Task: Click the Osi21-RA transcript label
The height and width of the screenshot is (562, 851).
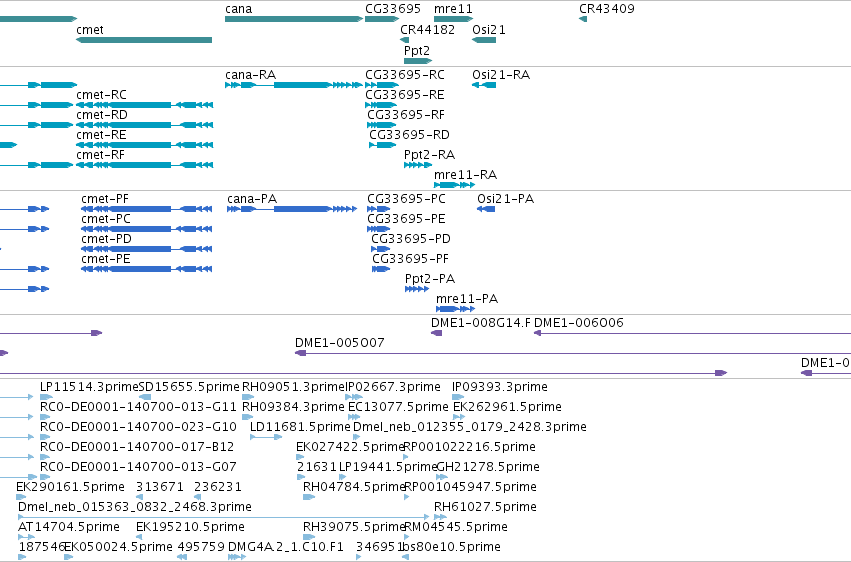Action: point(501,75)
